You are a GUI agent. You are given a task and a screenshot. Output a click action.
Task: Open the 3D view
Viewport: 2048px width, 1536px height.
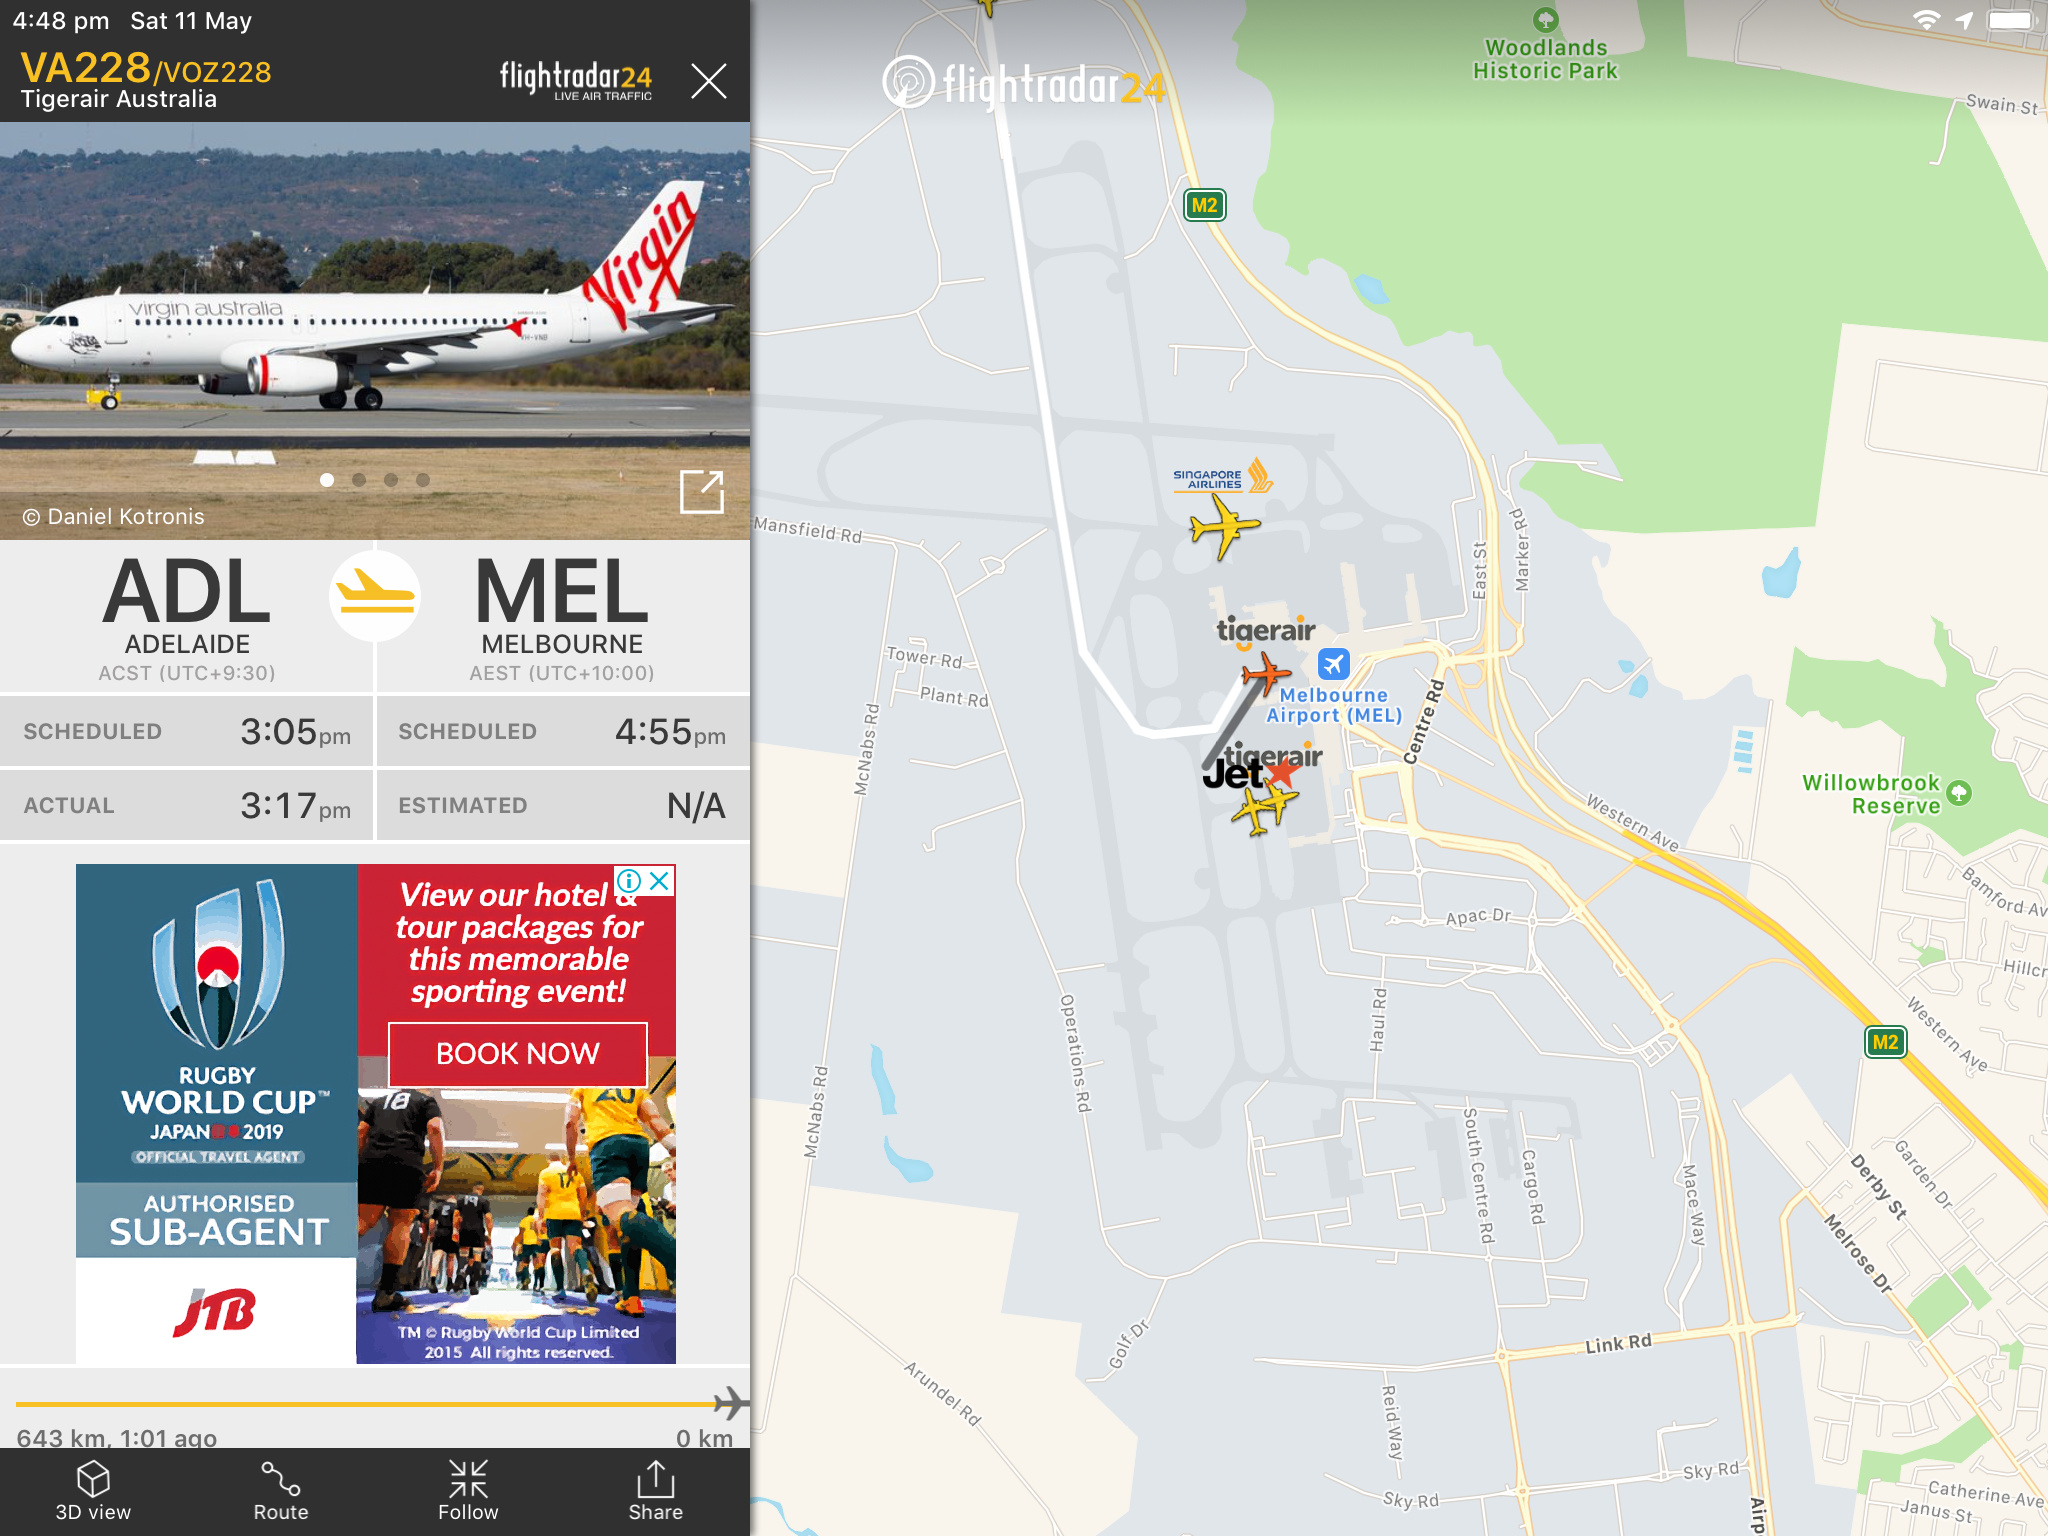tap(93, 1491)
